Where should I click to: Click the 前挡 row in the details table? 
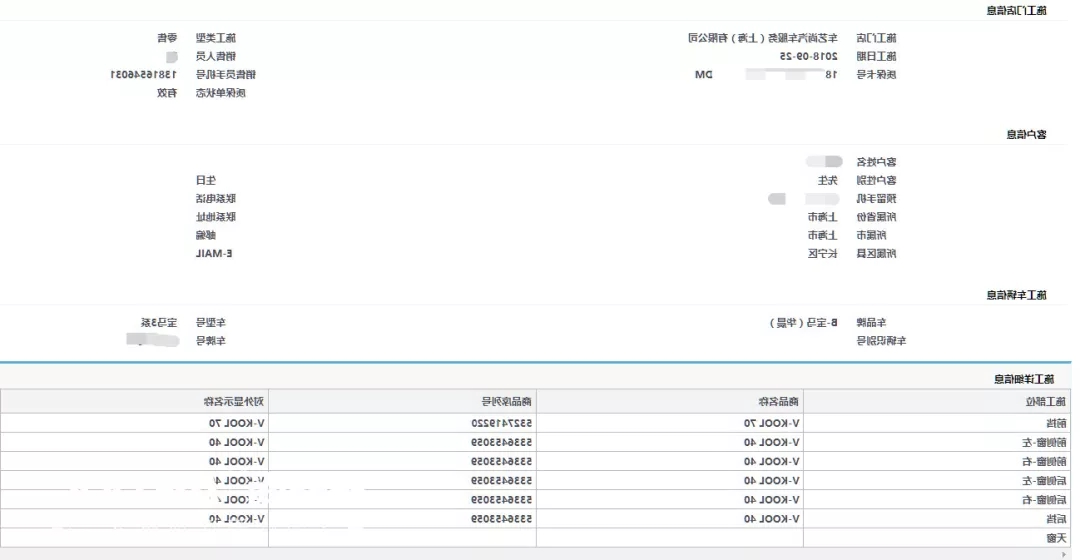click(536, 423)
